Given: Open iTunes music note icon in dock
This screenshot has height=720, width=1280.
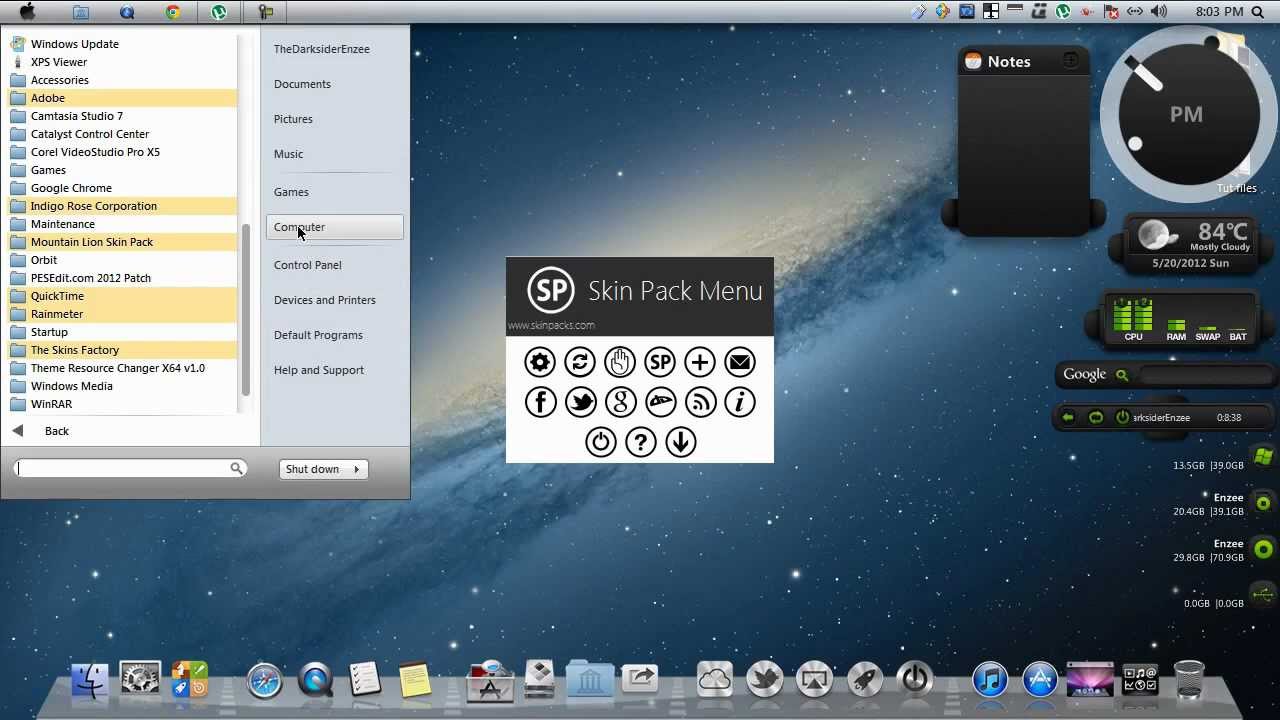Looking at the screenshot, I should point(990,680).
